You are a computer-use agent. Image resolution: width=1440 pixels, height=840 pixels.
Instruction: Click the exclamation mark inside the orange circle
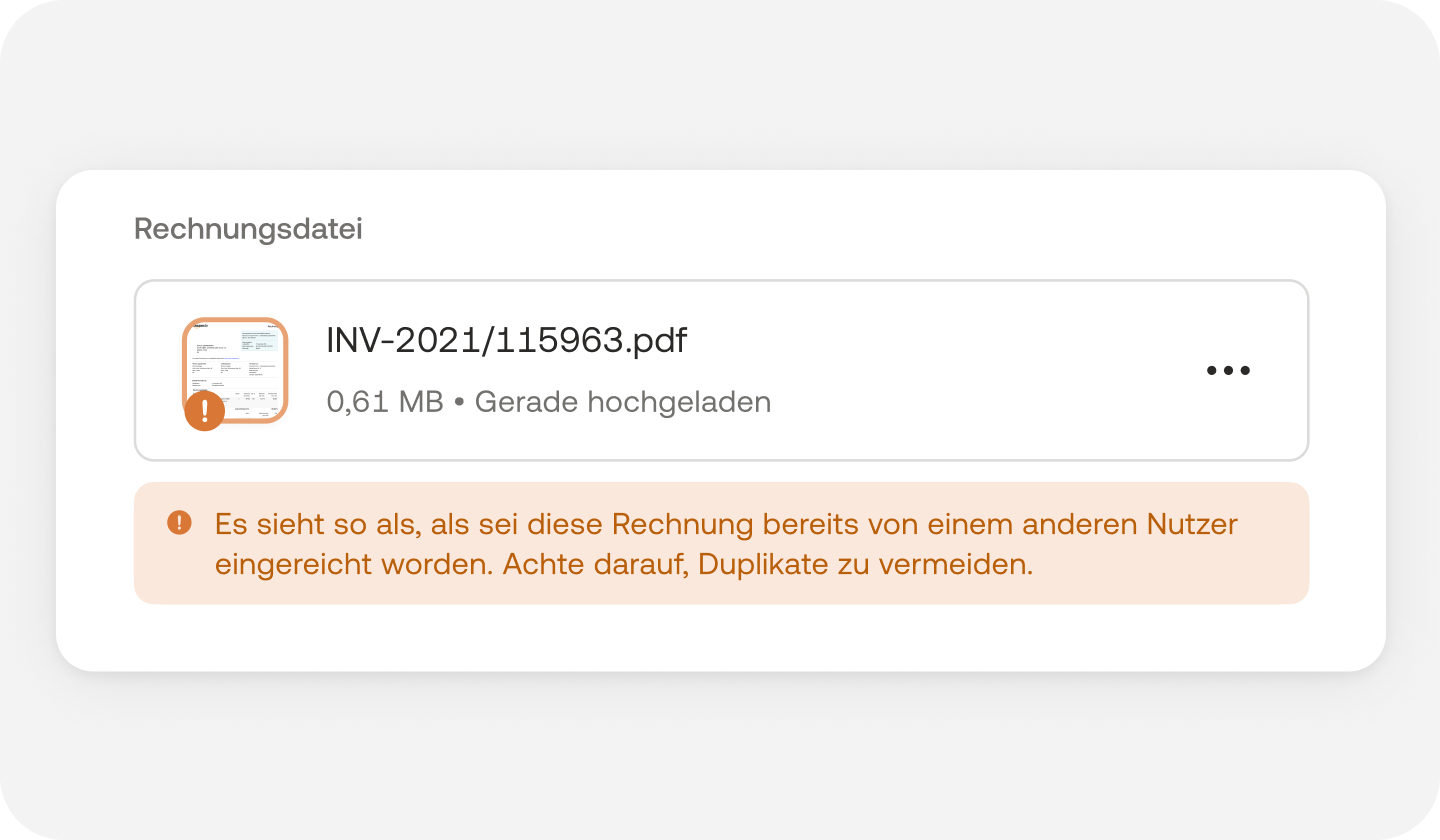tap(204, 411)
